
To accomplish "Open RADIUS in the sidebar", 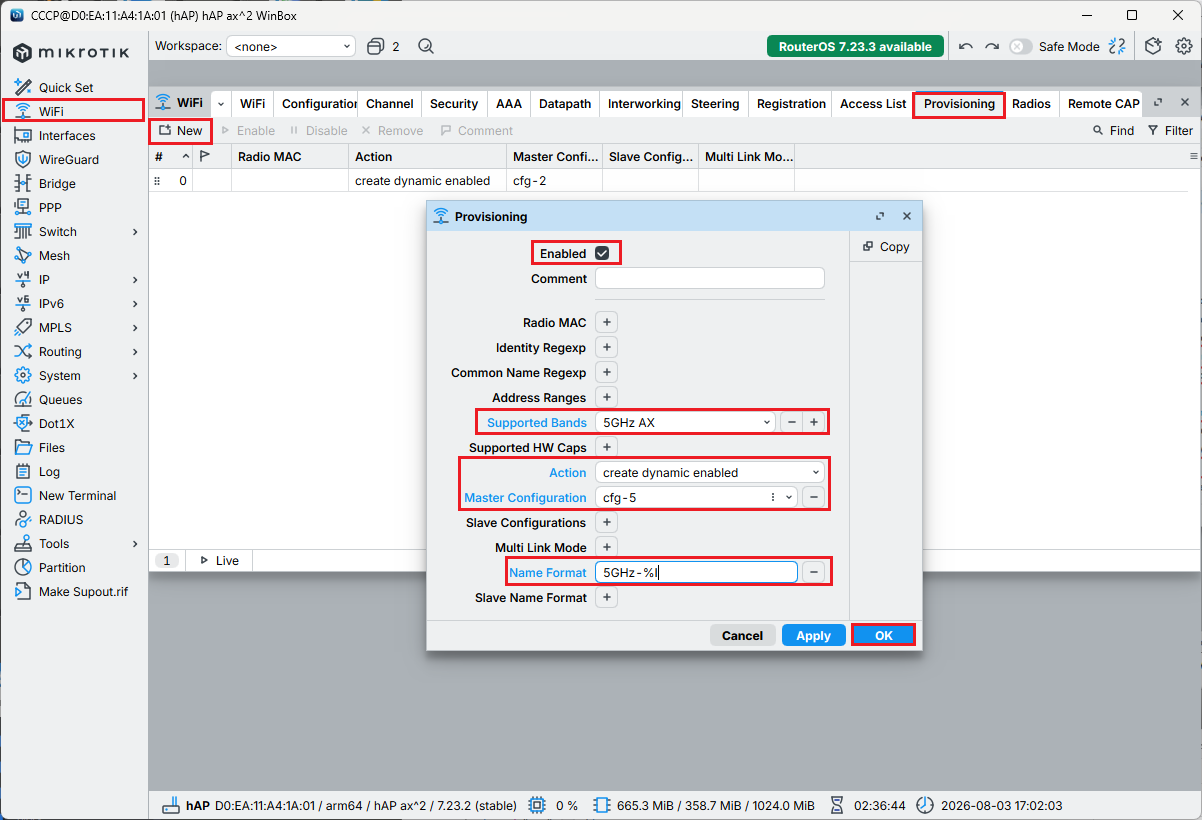I will pyautogui.click(x=61, y=519).
